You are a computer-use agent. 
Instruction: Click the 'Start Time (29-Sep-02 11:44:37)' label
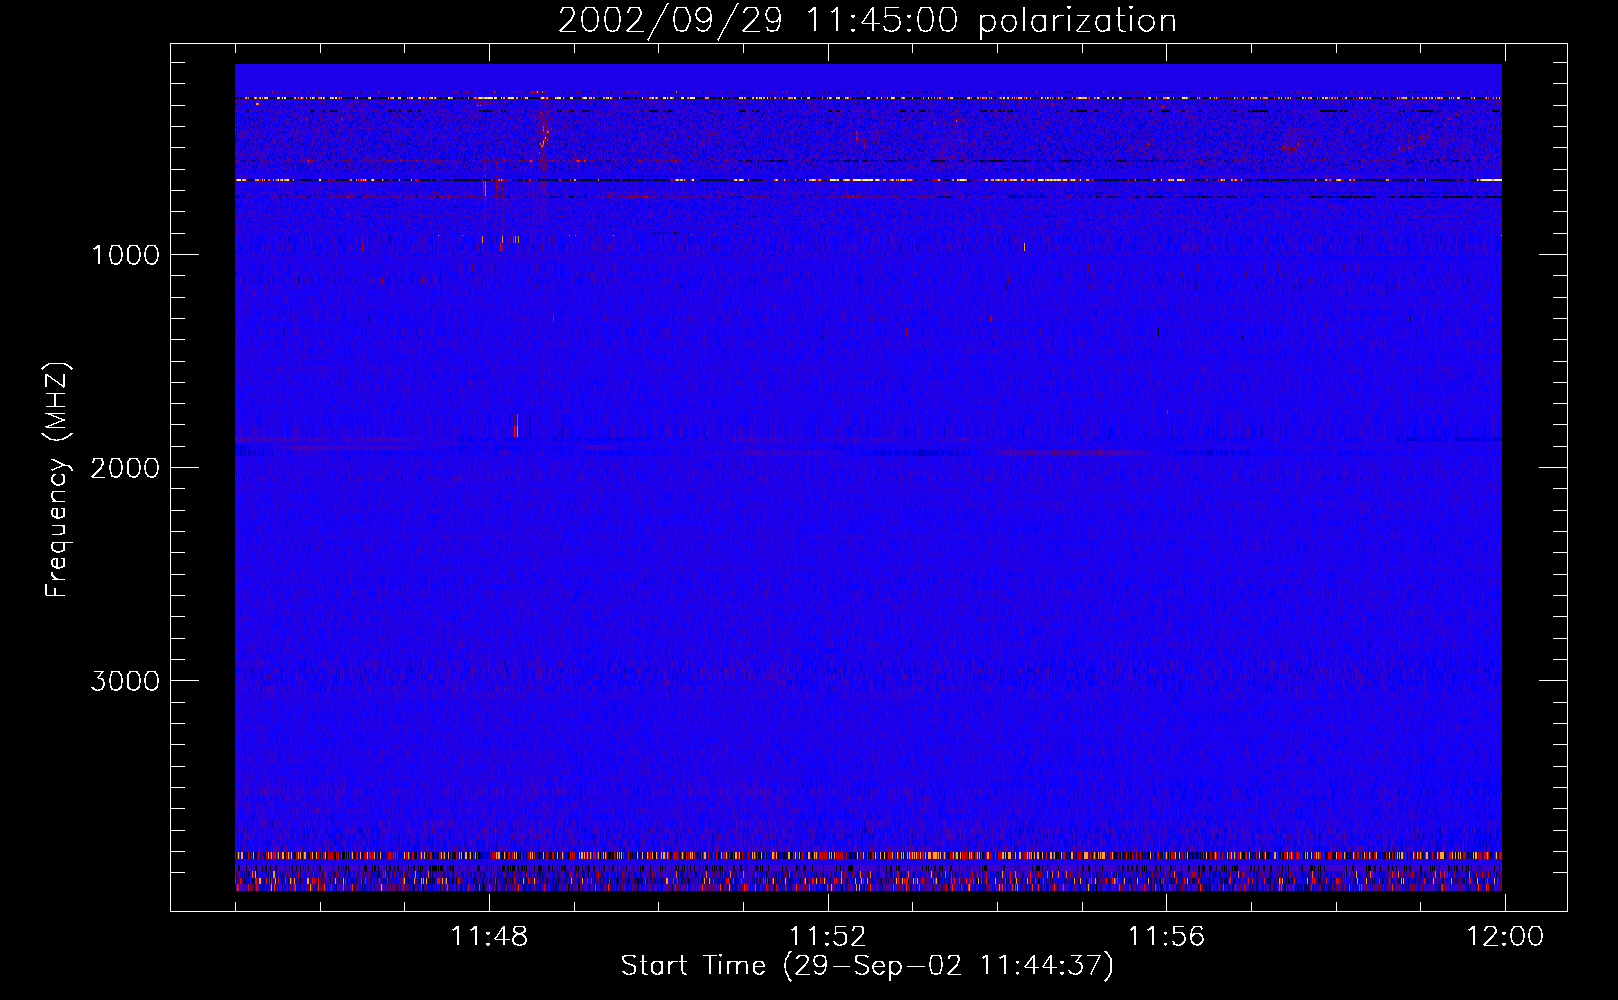coord(867,966)
